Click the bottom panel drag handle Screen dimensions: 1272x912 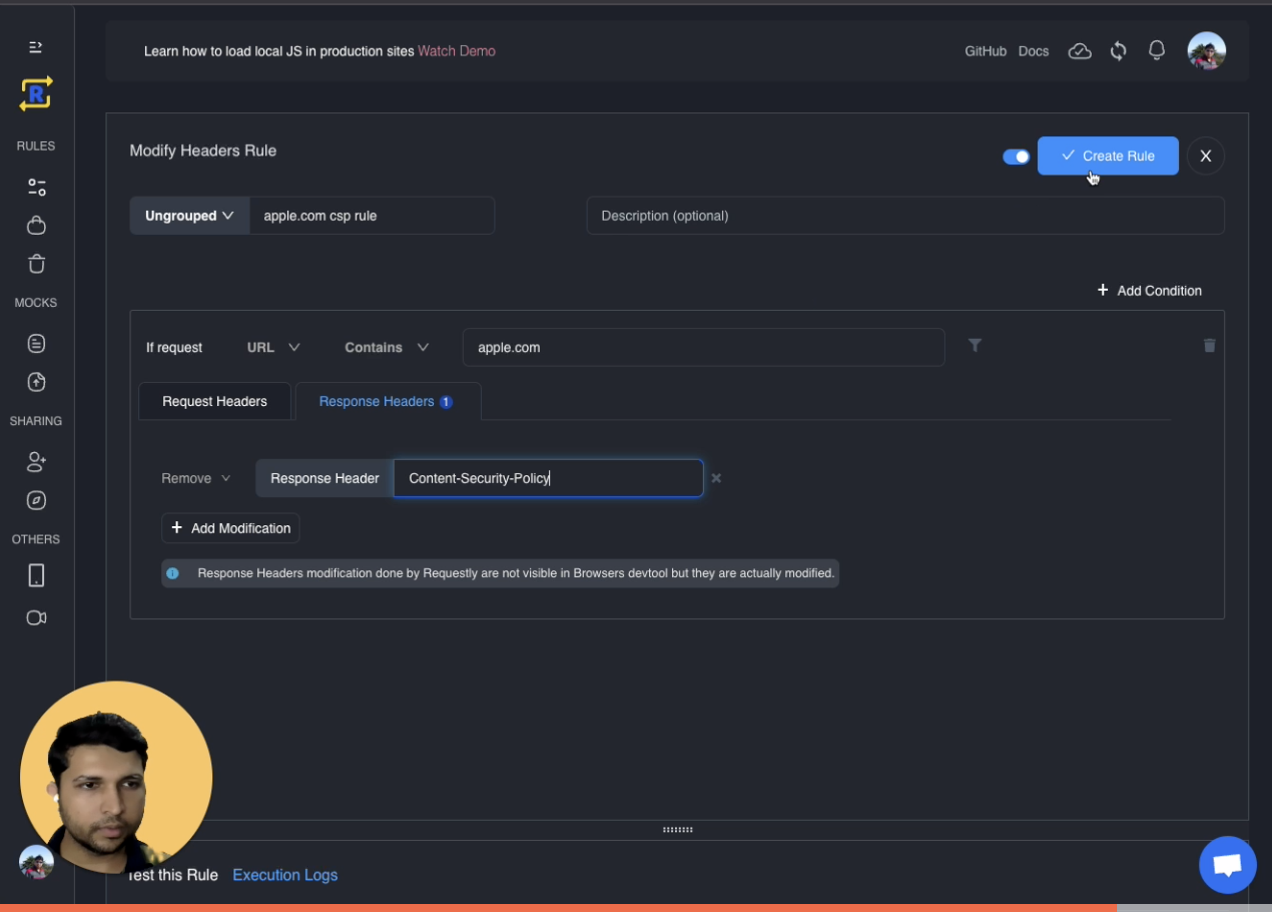678,830
